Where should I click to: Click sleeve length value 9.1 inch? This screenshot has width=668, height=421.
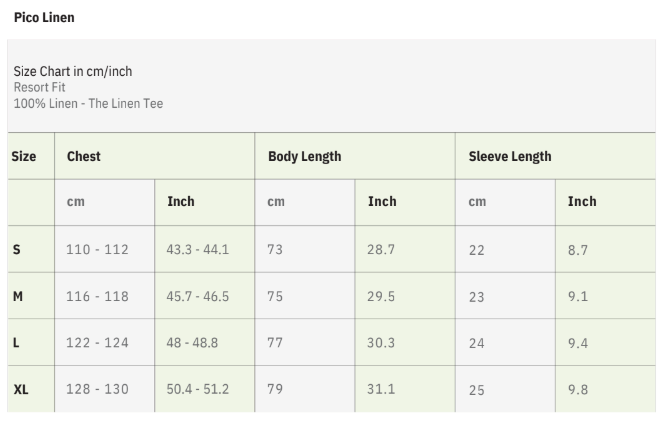click(x=578, y=296)
